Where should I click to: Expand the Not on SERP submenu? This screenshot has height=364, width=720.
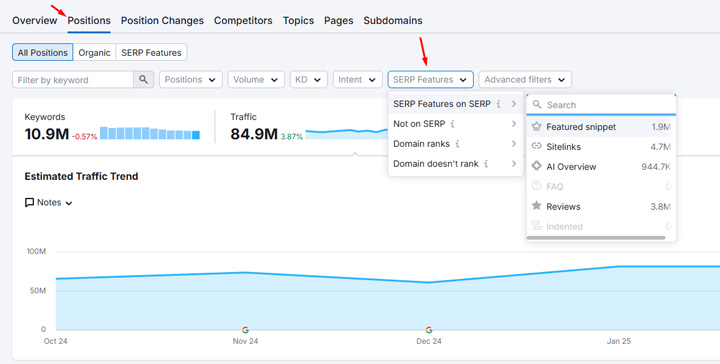pyautogui.click(x=456, y=124)
